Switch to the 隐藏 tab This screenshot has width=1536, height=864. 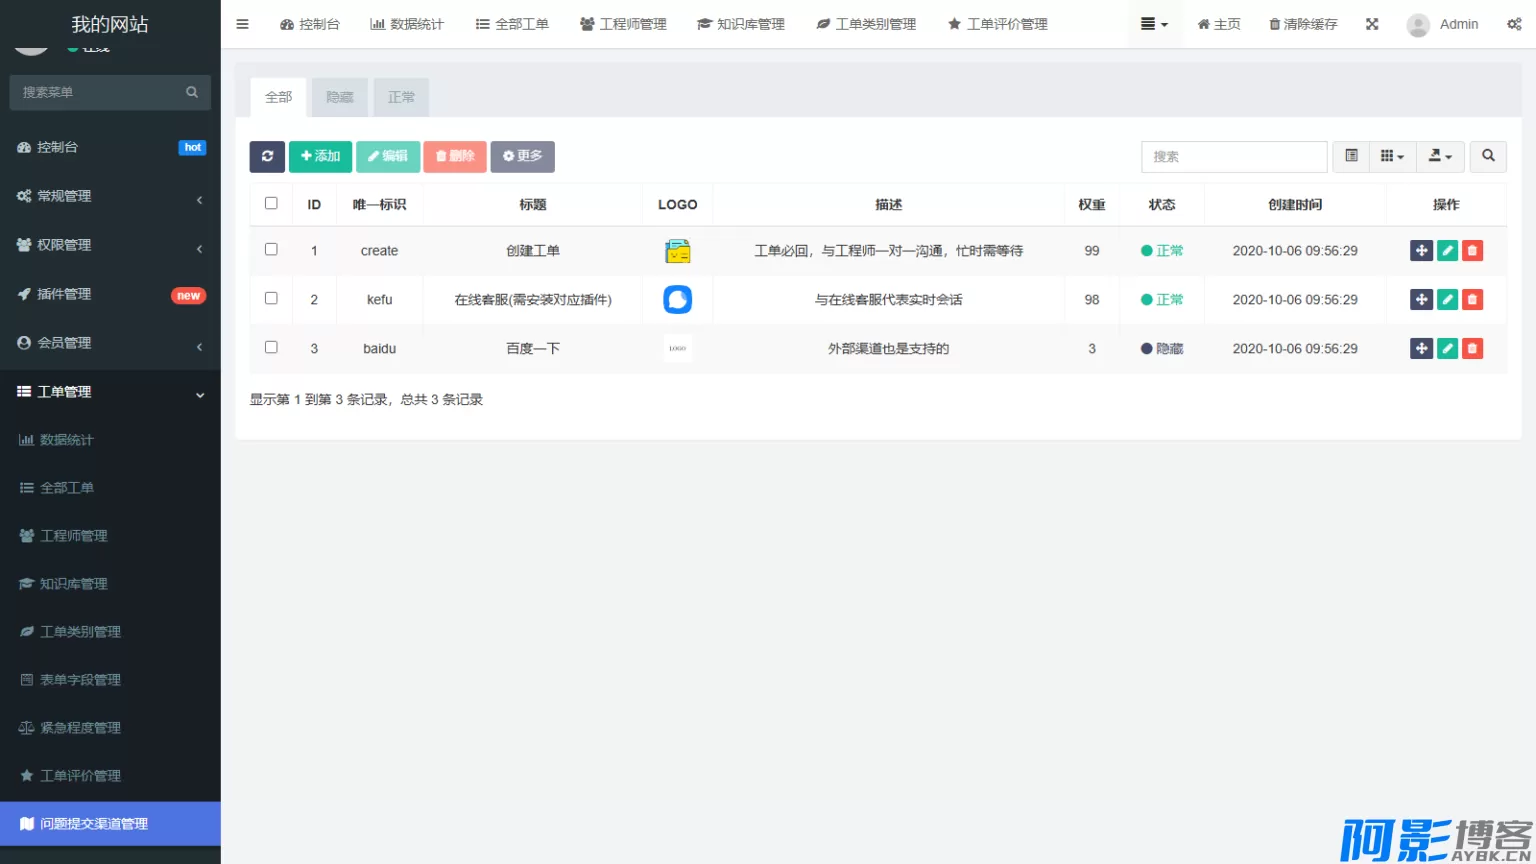tap(340, 97)
